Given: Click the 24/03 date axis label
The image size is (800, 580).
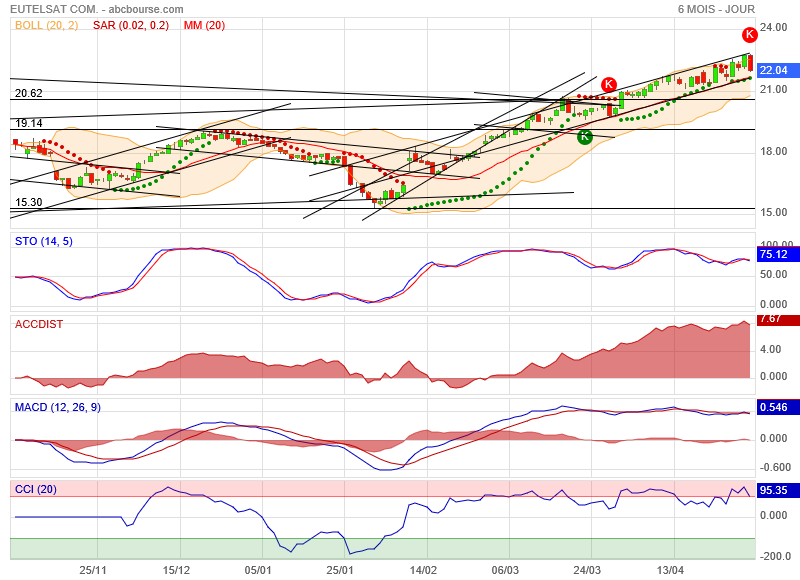Looking at the screenshot, I should [x=587, y=570].
